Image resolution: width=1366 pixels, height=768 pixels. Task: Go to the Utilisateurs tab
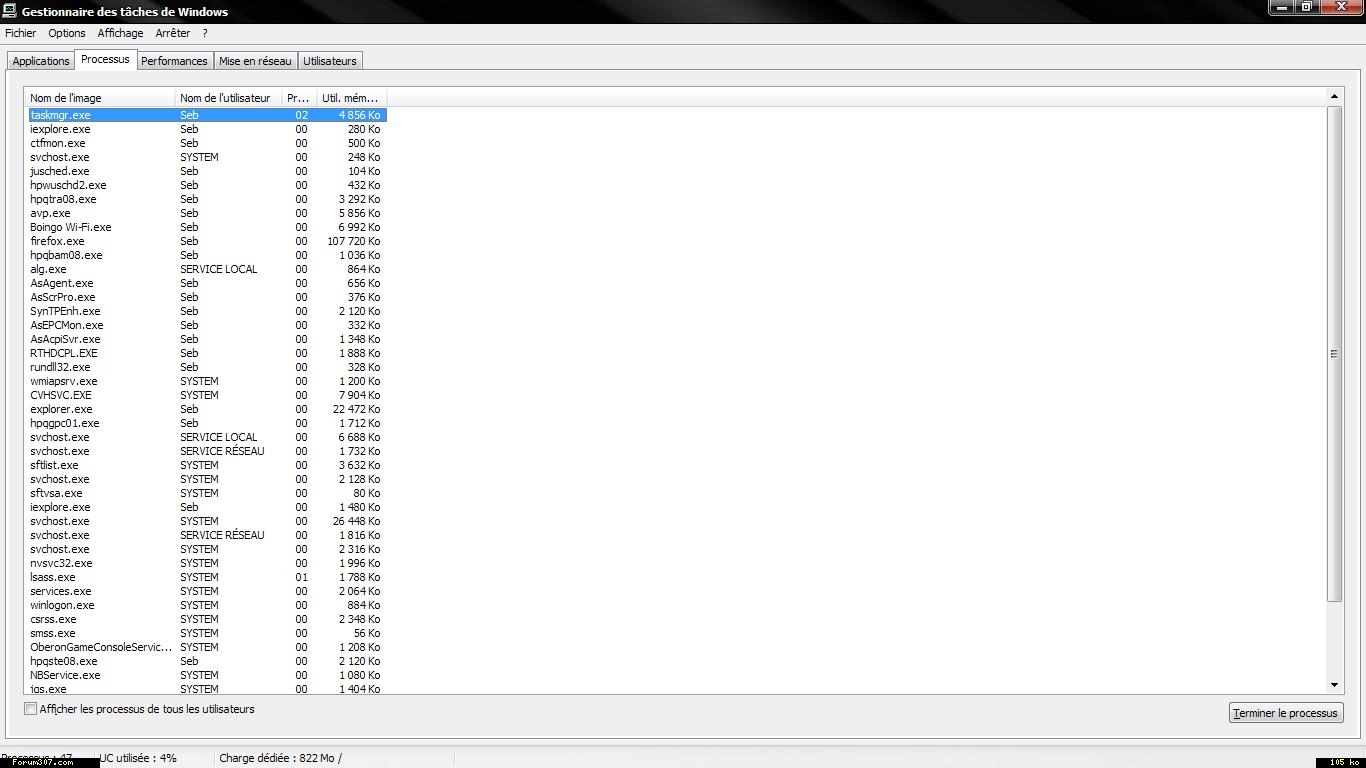(329, 61)
